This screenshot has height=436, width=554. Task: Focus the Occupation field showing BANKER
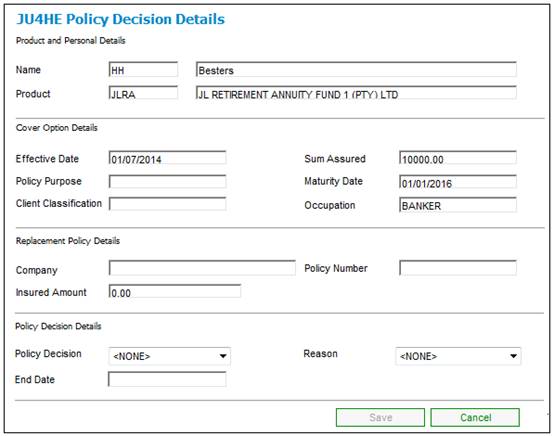click(458, 205)
